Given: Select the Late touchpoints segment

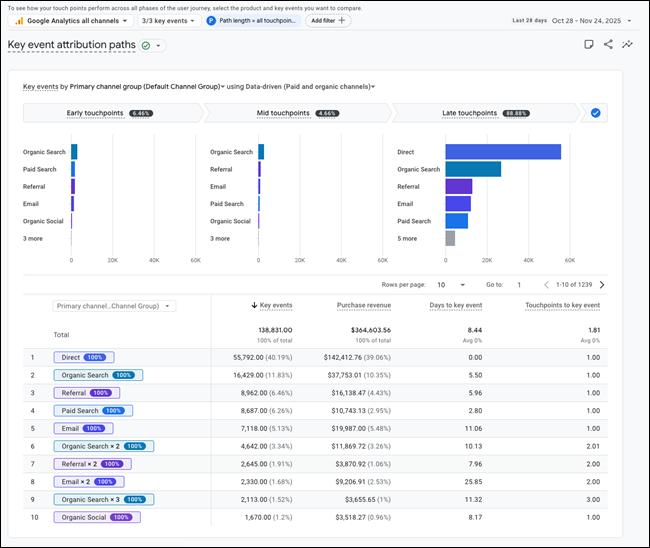Looking at the screenshot, I should pyautogui.click(x=485, y=113).
